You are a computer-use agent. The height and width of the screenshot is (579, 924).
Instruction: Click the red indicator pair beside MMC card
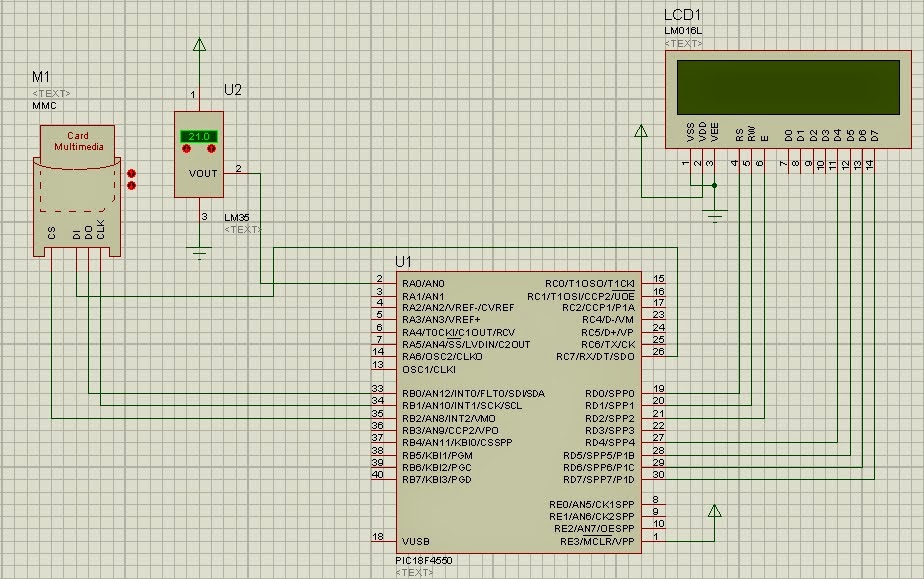pos(131,177)
